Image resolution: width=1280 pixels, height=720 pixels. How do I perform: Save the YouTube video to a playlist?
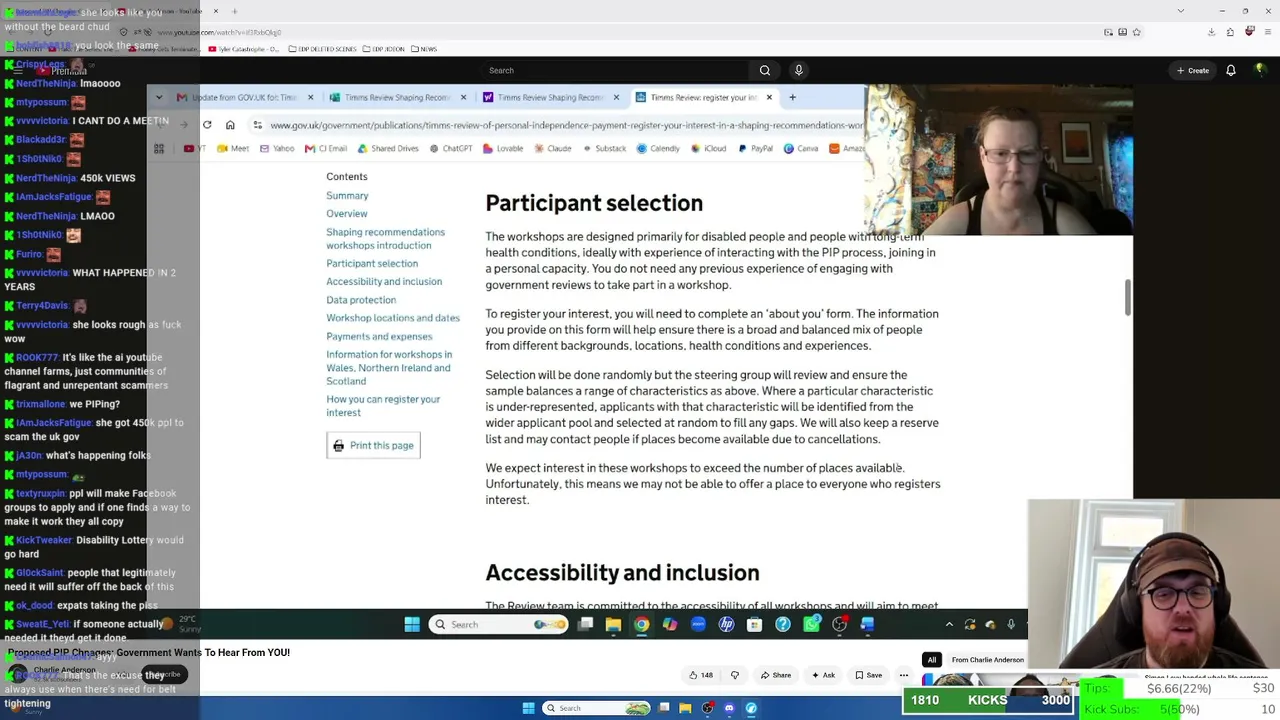[x=868, y=675]
